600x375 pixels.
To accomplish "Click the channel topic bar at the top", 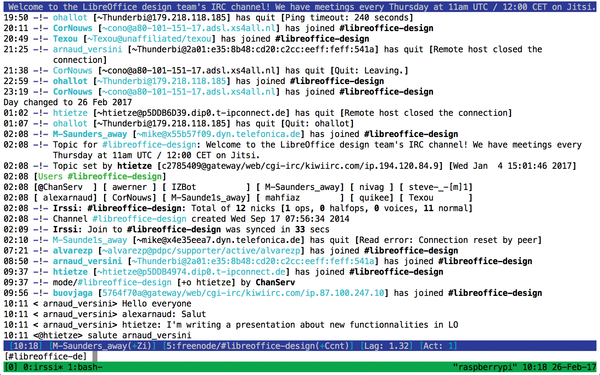I will point(300,7).
